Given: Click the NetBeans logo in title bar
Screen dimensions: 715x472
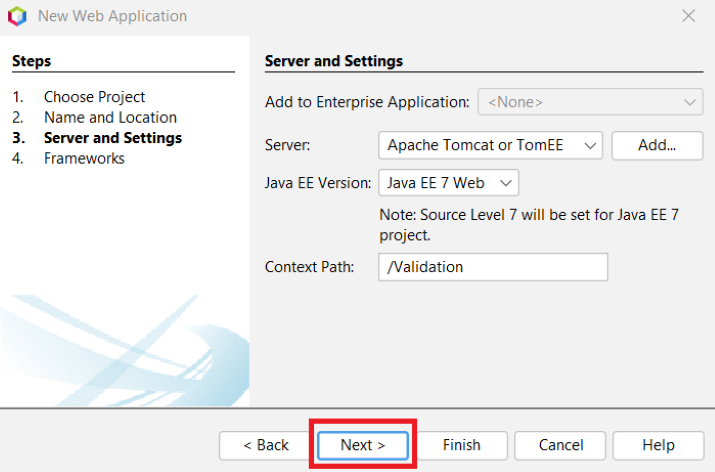Looking at the screenshot, I should [x=16, y=16].
